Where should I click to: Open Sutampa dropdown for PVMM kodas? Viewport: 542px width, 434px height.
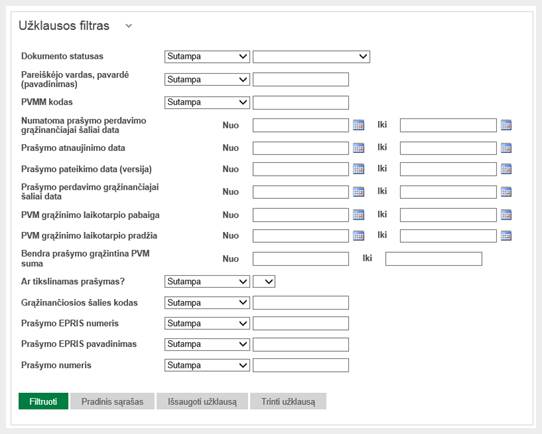pyautogui.click(x=207, y=102)
